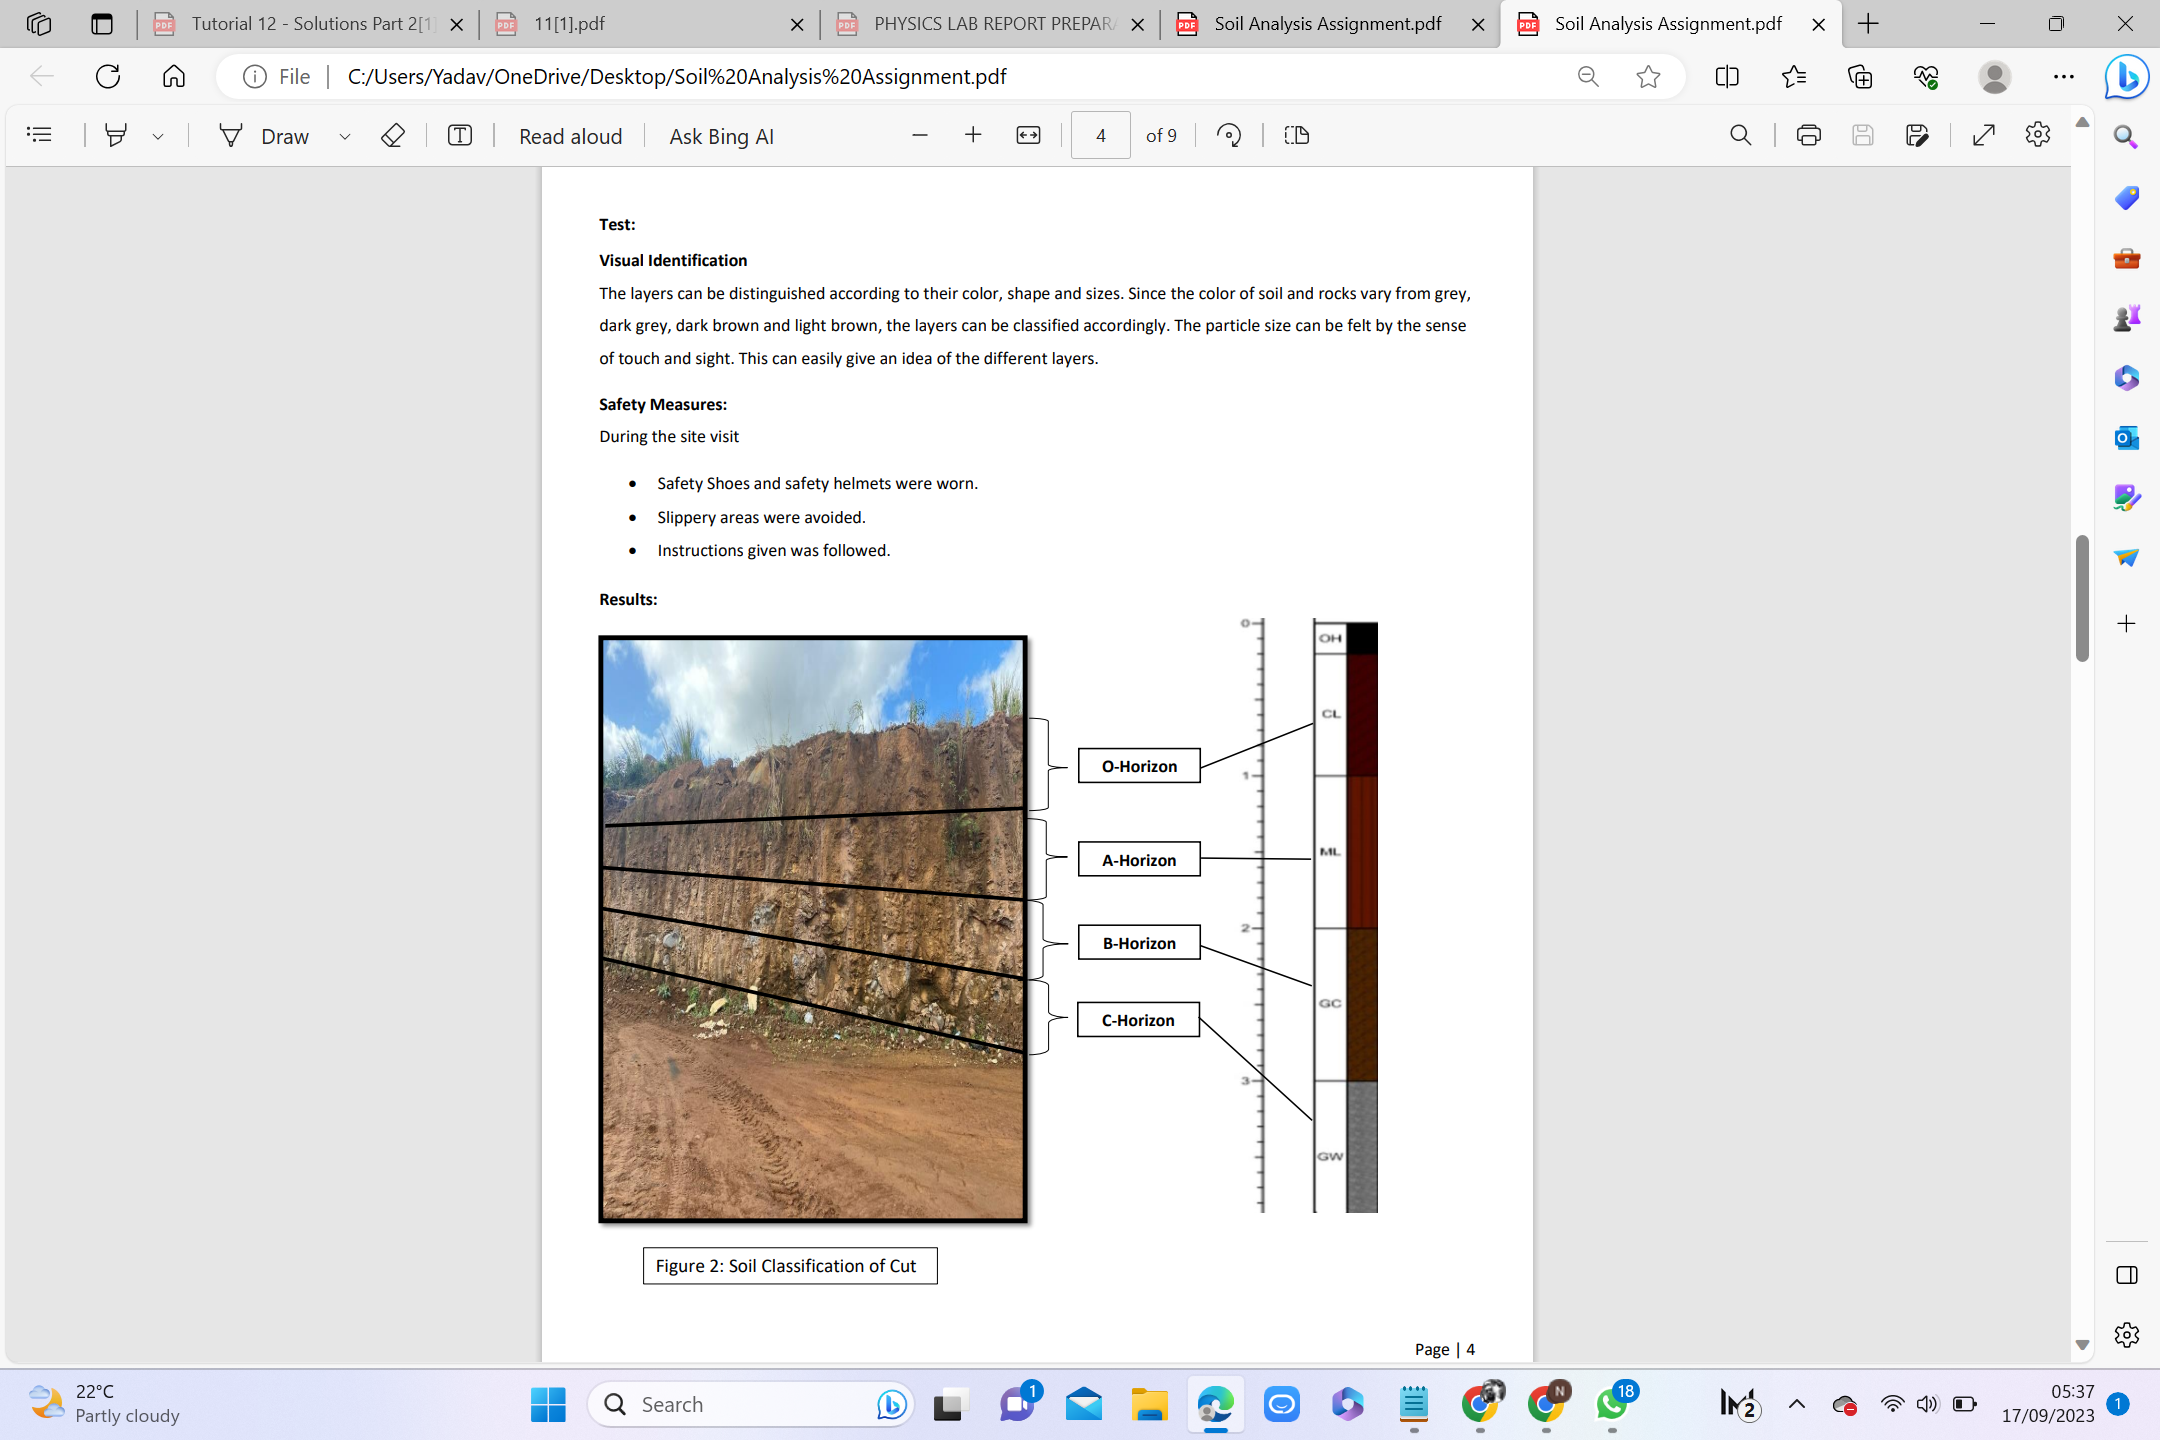2160x1440 pixels.
Task: Select the Erase annotation tool
Action: click(x=393, y=135)
